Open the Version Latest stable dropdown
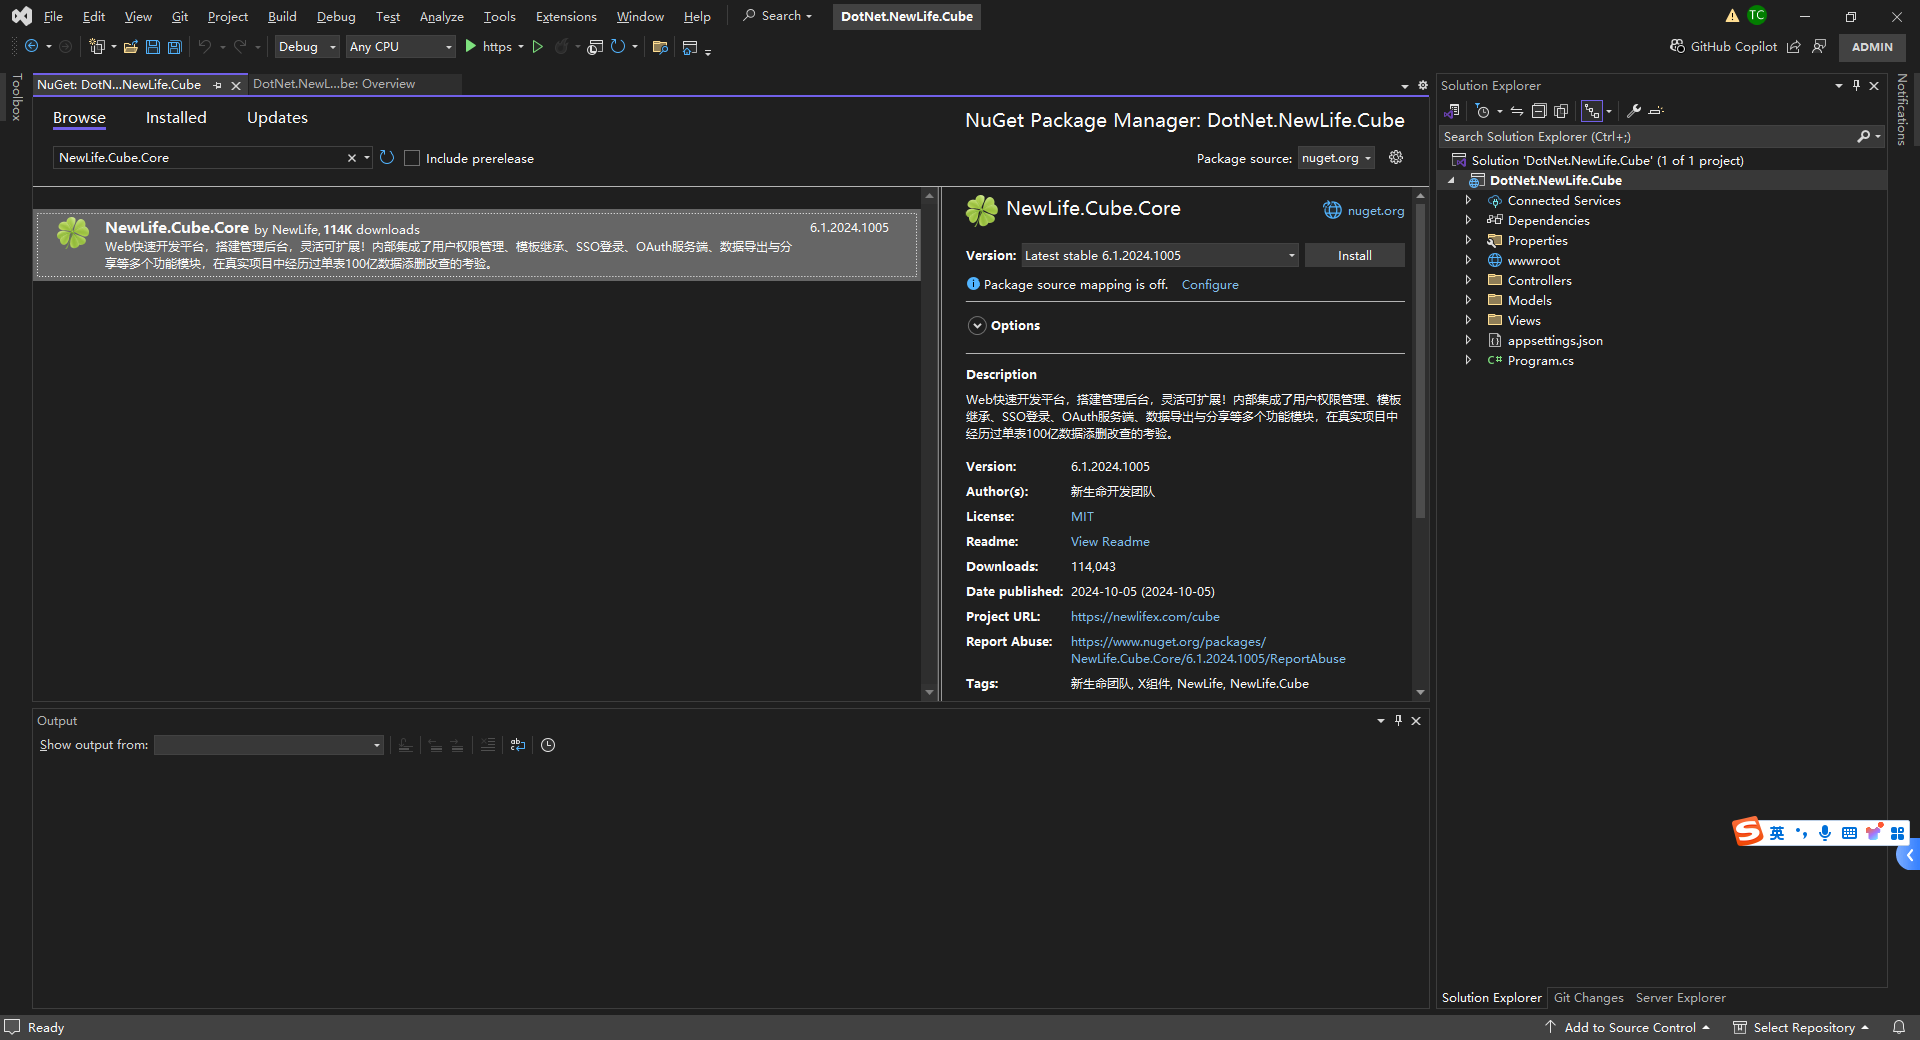This screenshot has width=1920, height=1040. pyautogui.click(x=1160, y=256)
